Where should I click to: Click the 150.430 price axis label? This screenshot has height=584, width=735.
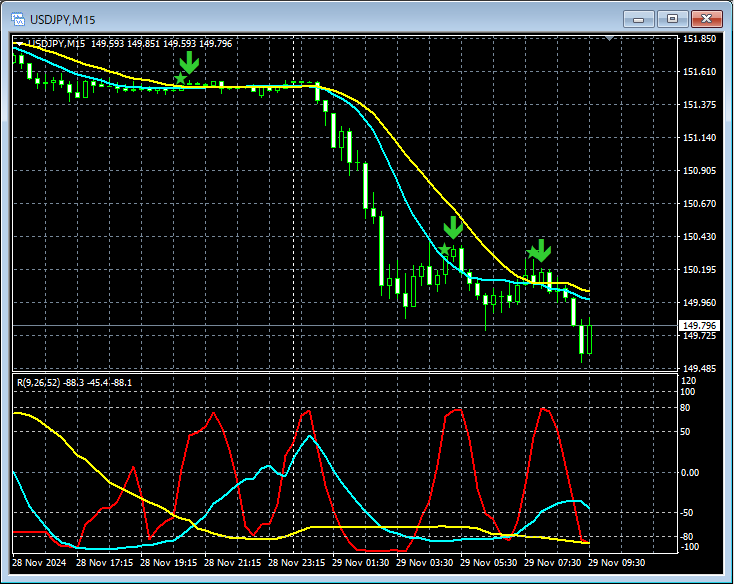[x=699, y=237]
